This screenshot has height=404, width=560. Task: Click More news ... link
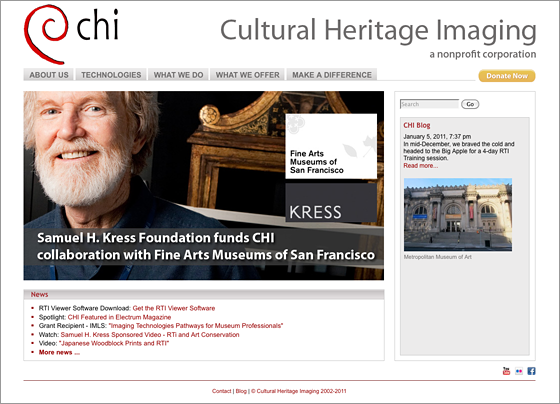[x=59, y=352]
